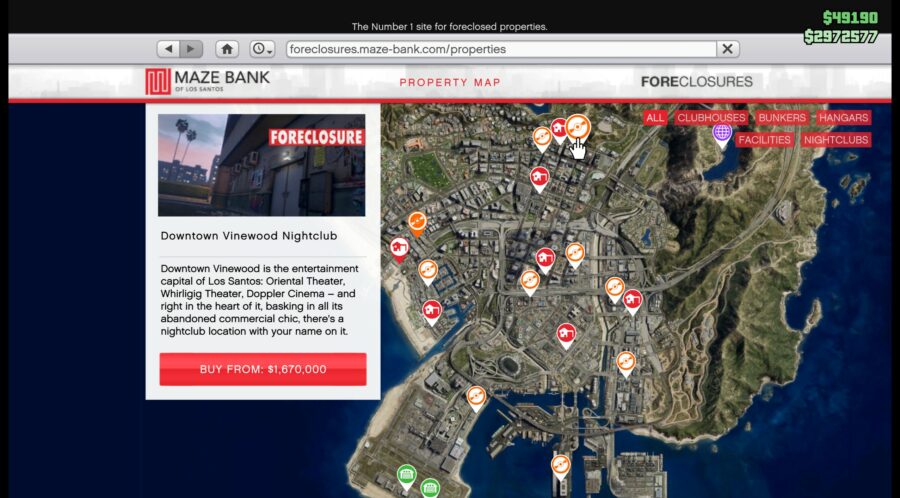
Task: Select the easternmost clubhouse marker
Action: coord(632,300)
